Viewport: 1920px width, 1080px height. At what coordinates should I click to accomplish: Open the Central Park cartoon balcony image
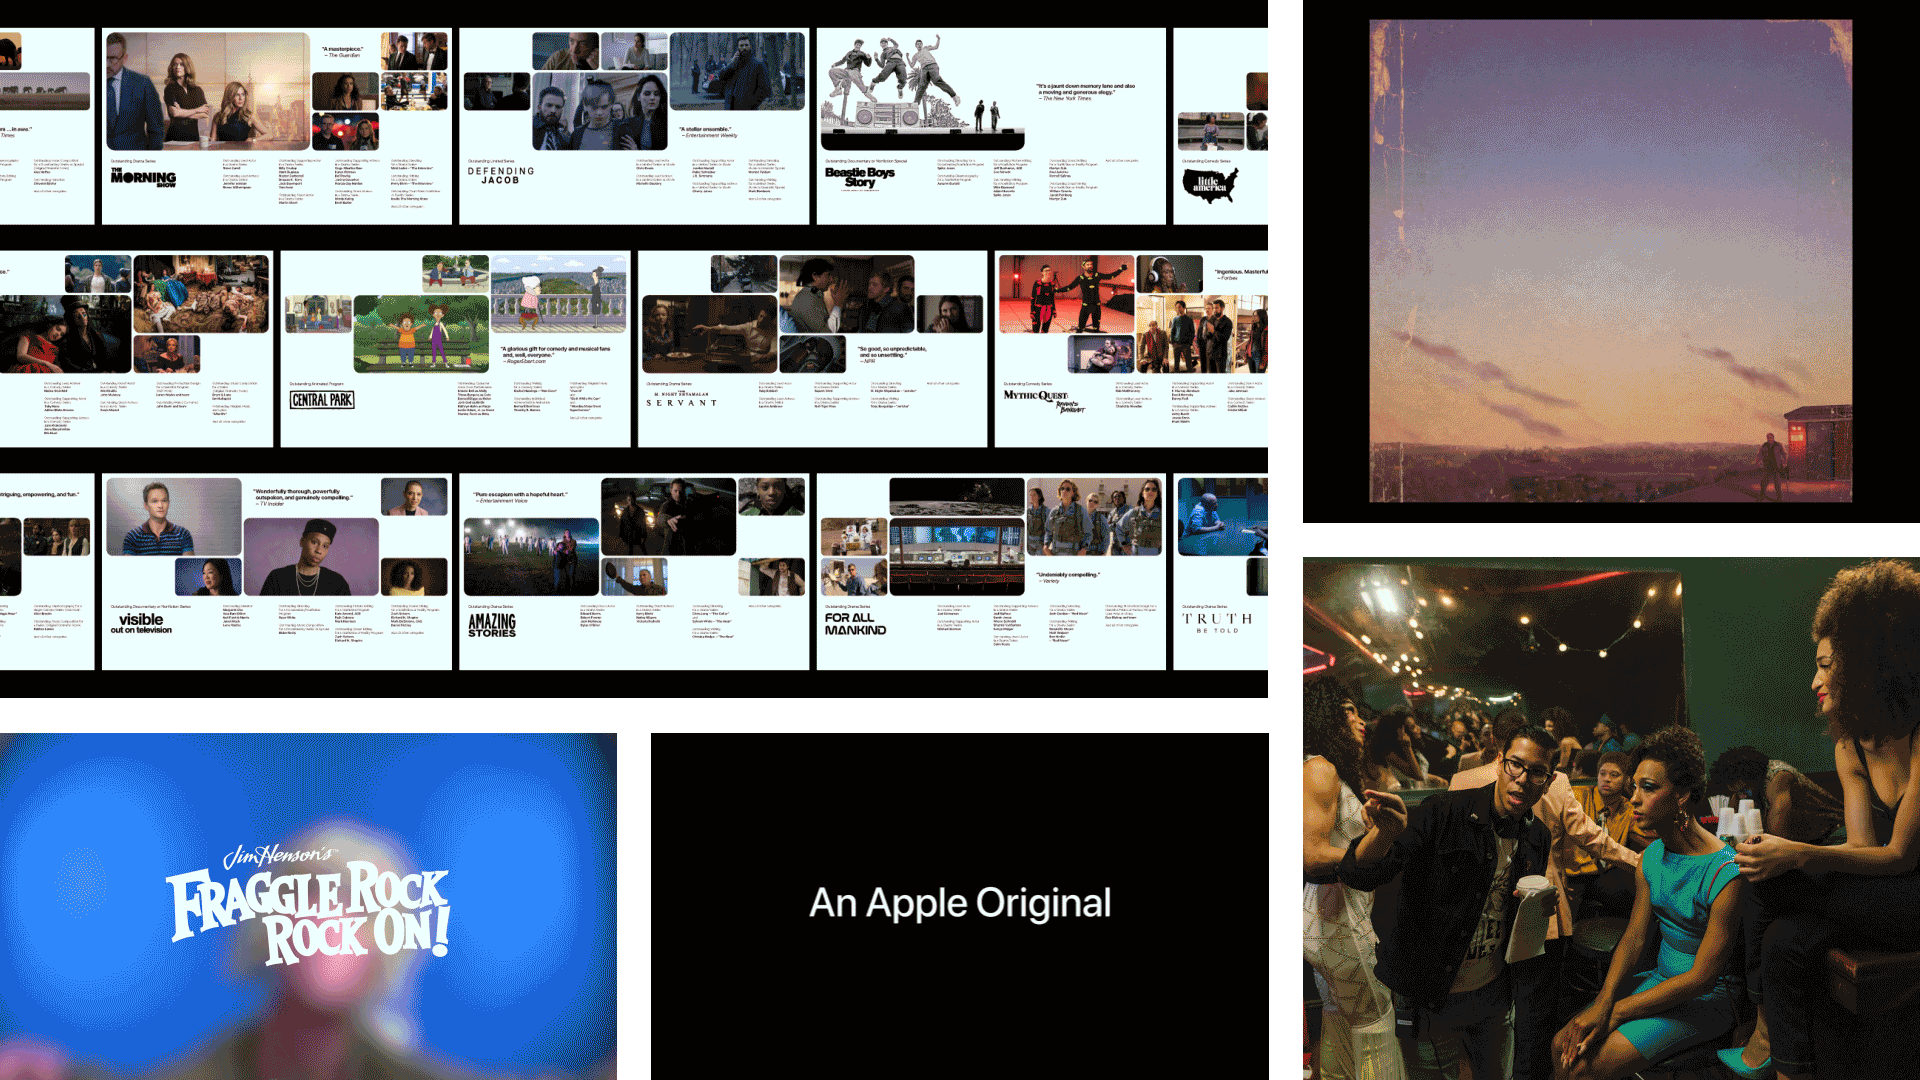(x=559, y=294)
